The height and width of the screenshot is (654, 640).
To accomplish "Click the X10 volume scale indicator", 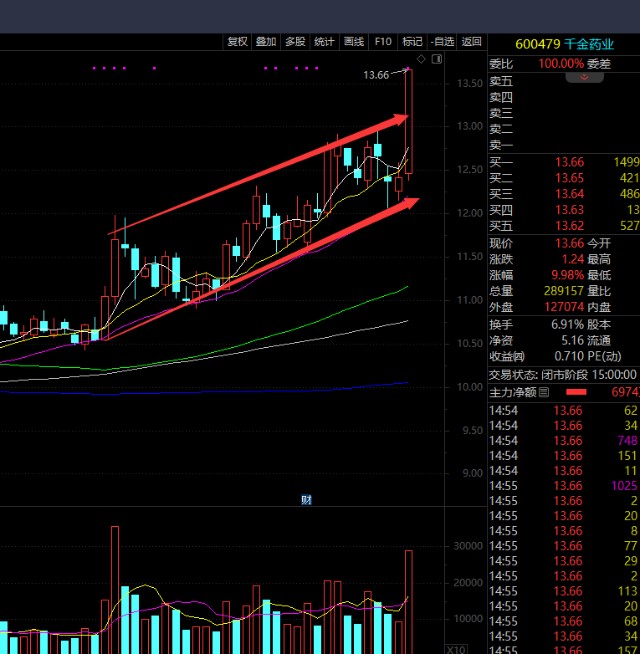I will pyautogui.click(x=455, y=648).
